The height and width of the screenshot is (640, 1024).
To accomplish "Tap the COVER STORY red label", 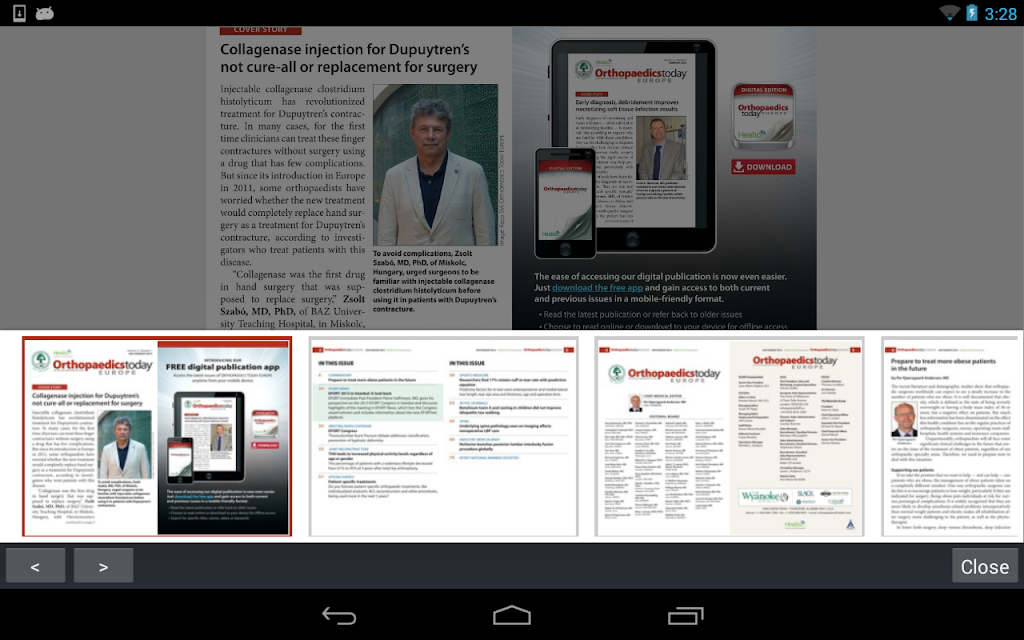I will 261,30.
